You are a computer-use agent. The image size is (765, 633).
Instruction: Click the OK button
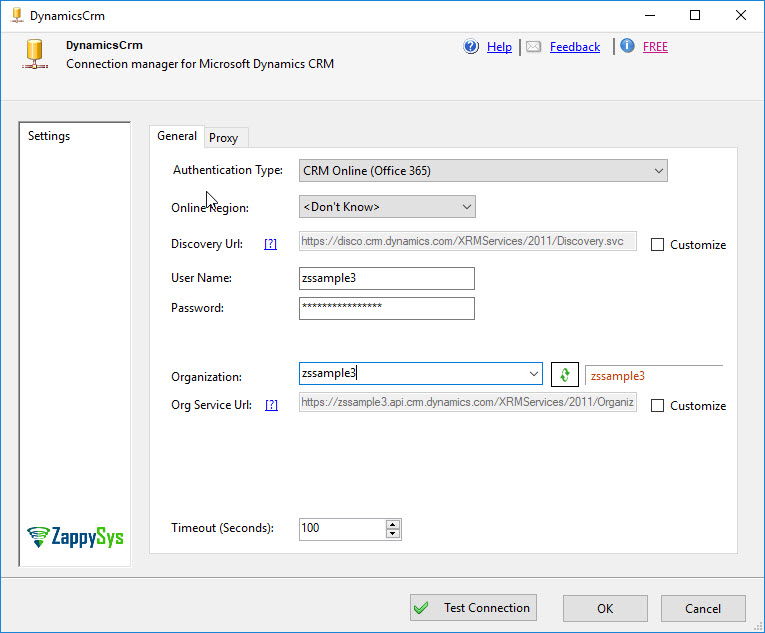pos(605,609)
